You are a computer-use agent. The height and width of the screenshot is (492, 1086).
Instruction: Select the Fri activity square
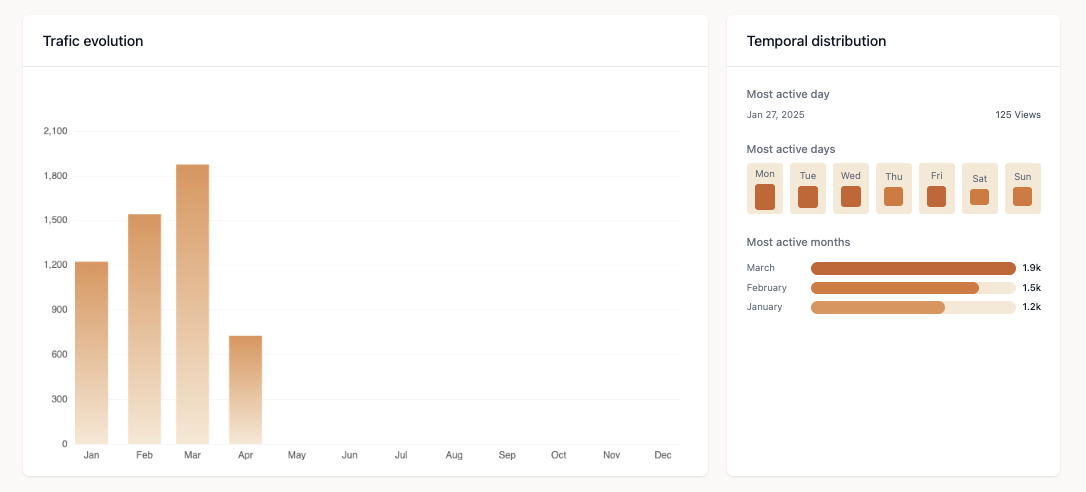937,197
